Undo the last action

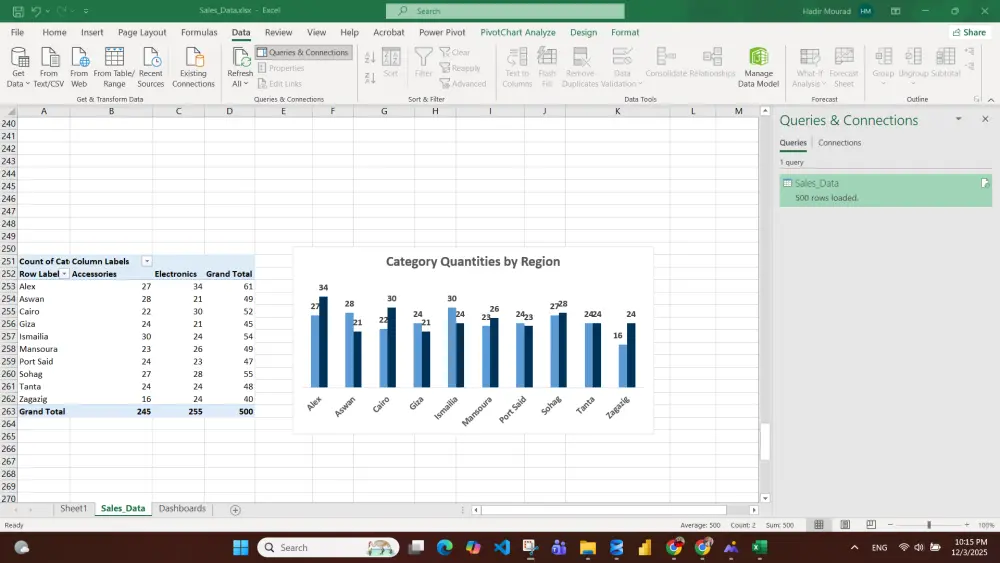36,11
